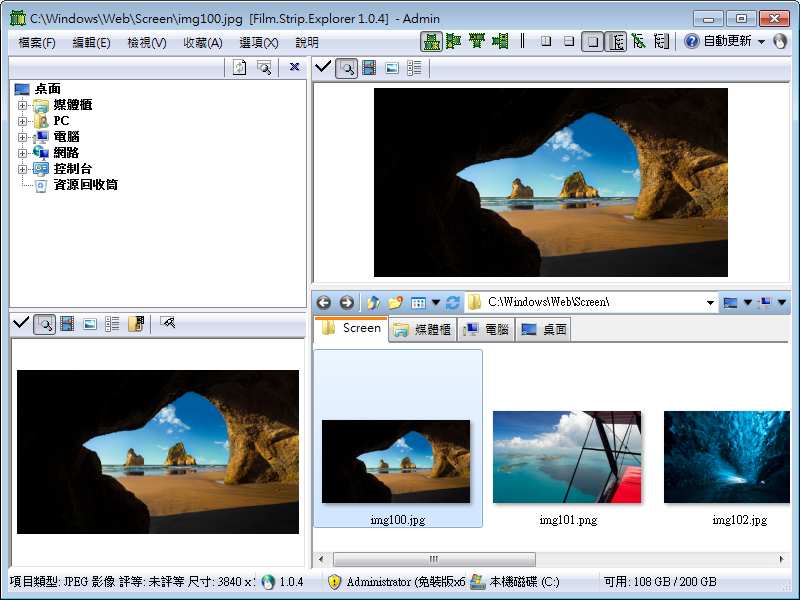Click the filmstrip view icon
Viewport: 800px width, 600px height.
(368, 68)
